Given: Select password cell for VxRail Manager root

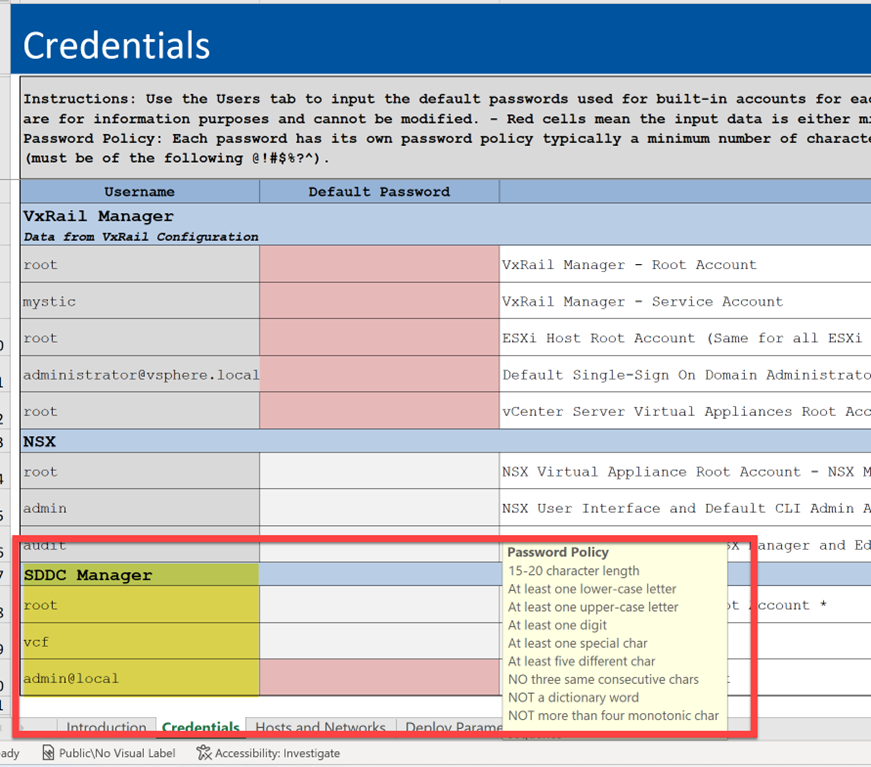Looking at the screenshot, I should coord(379,265).
